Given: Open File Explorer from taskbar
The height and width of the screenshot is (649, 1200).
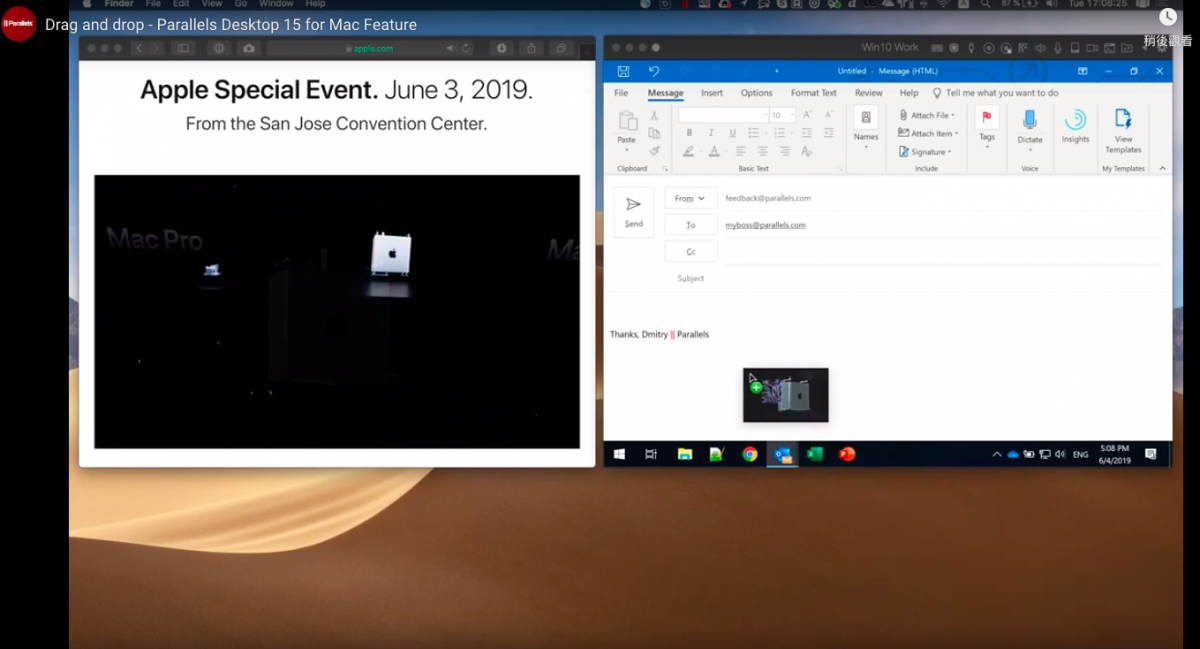Looking at the screenshot, I should 685,454.
